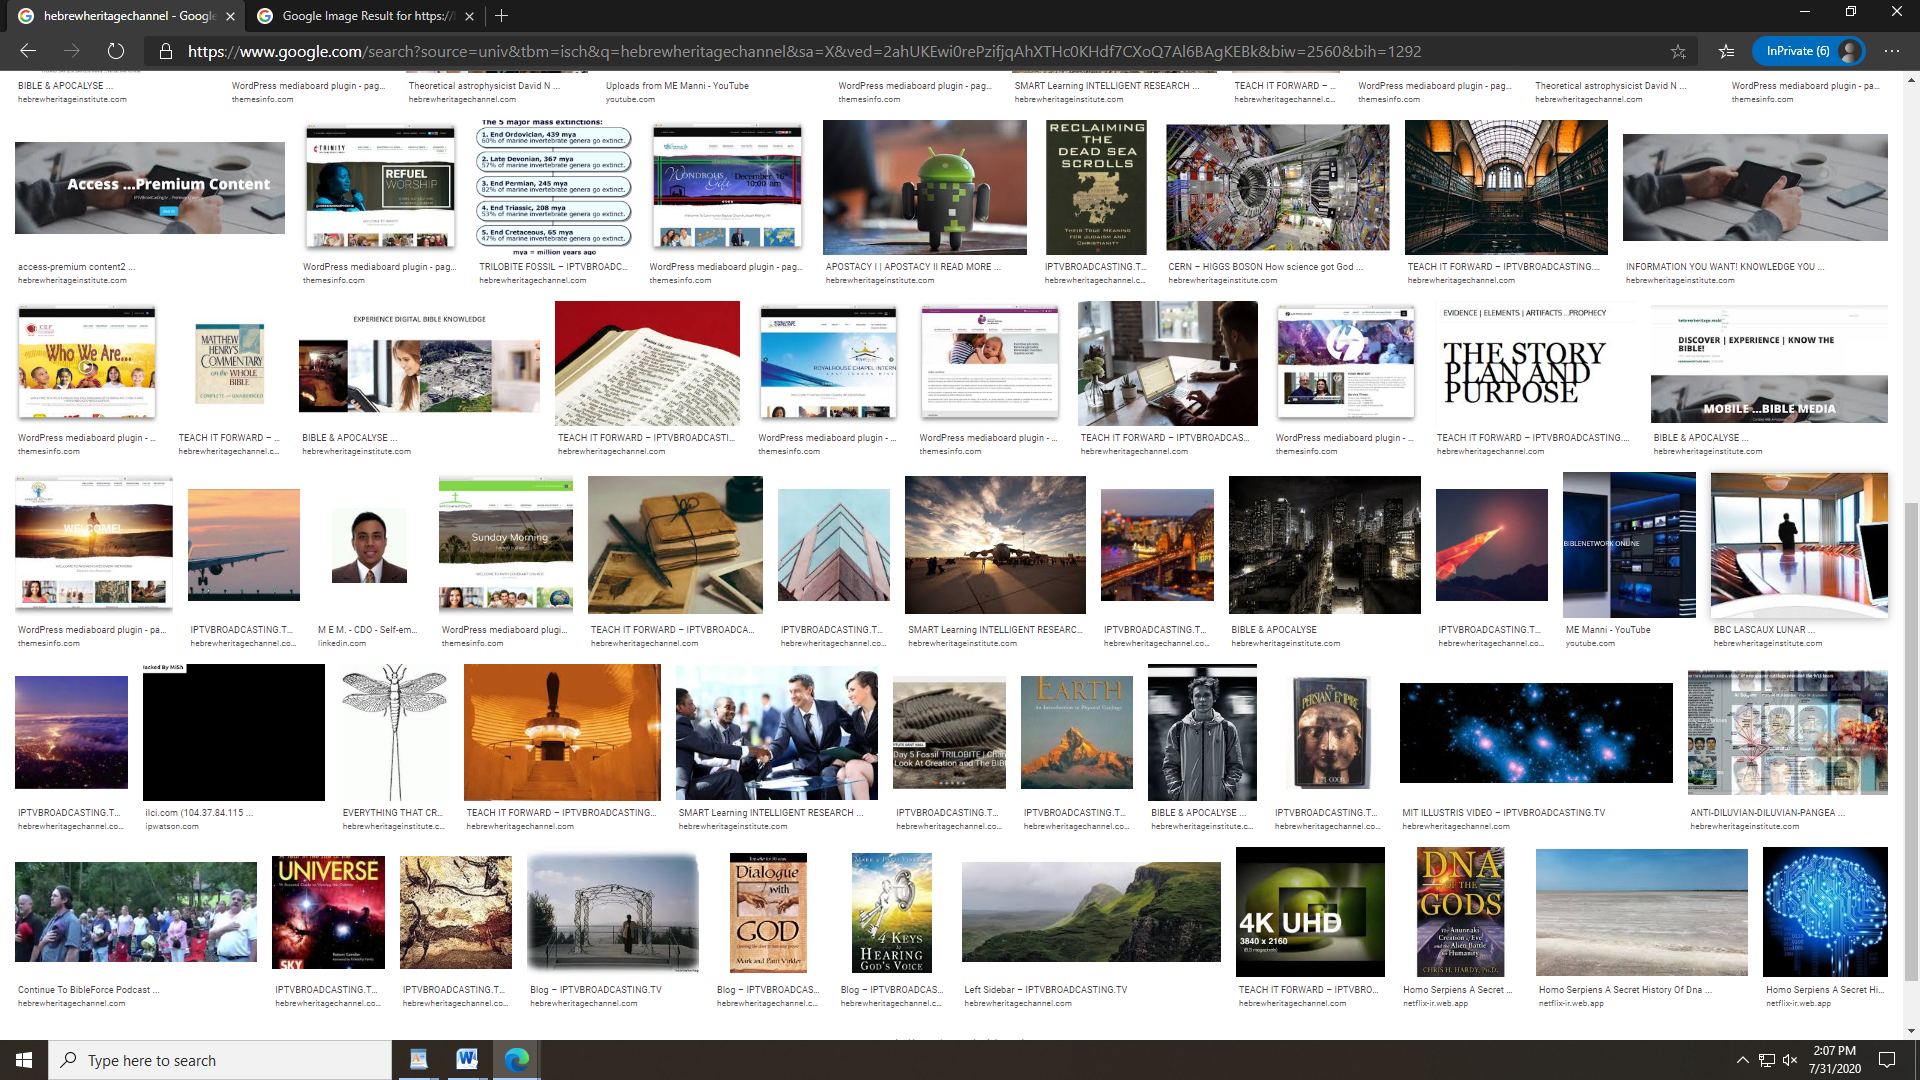This screenshot has width=1920, height=1080.
Task: Switch to hebrewheritagechannel Google tab
Action: tap(128, 16)
